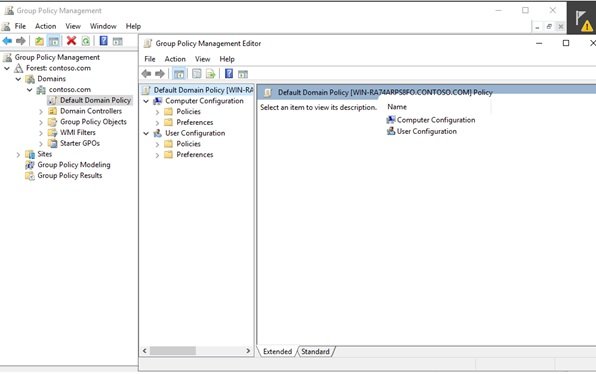Expand the Group Policy Objects node

point(41,122)
